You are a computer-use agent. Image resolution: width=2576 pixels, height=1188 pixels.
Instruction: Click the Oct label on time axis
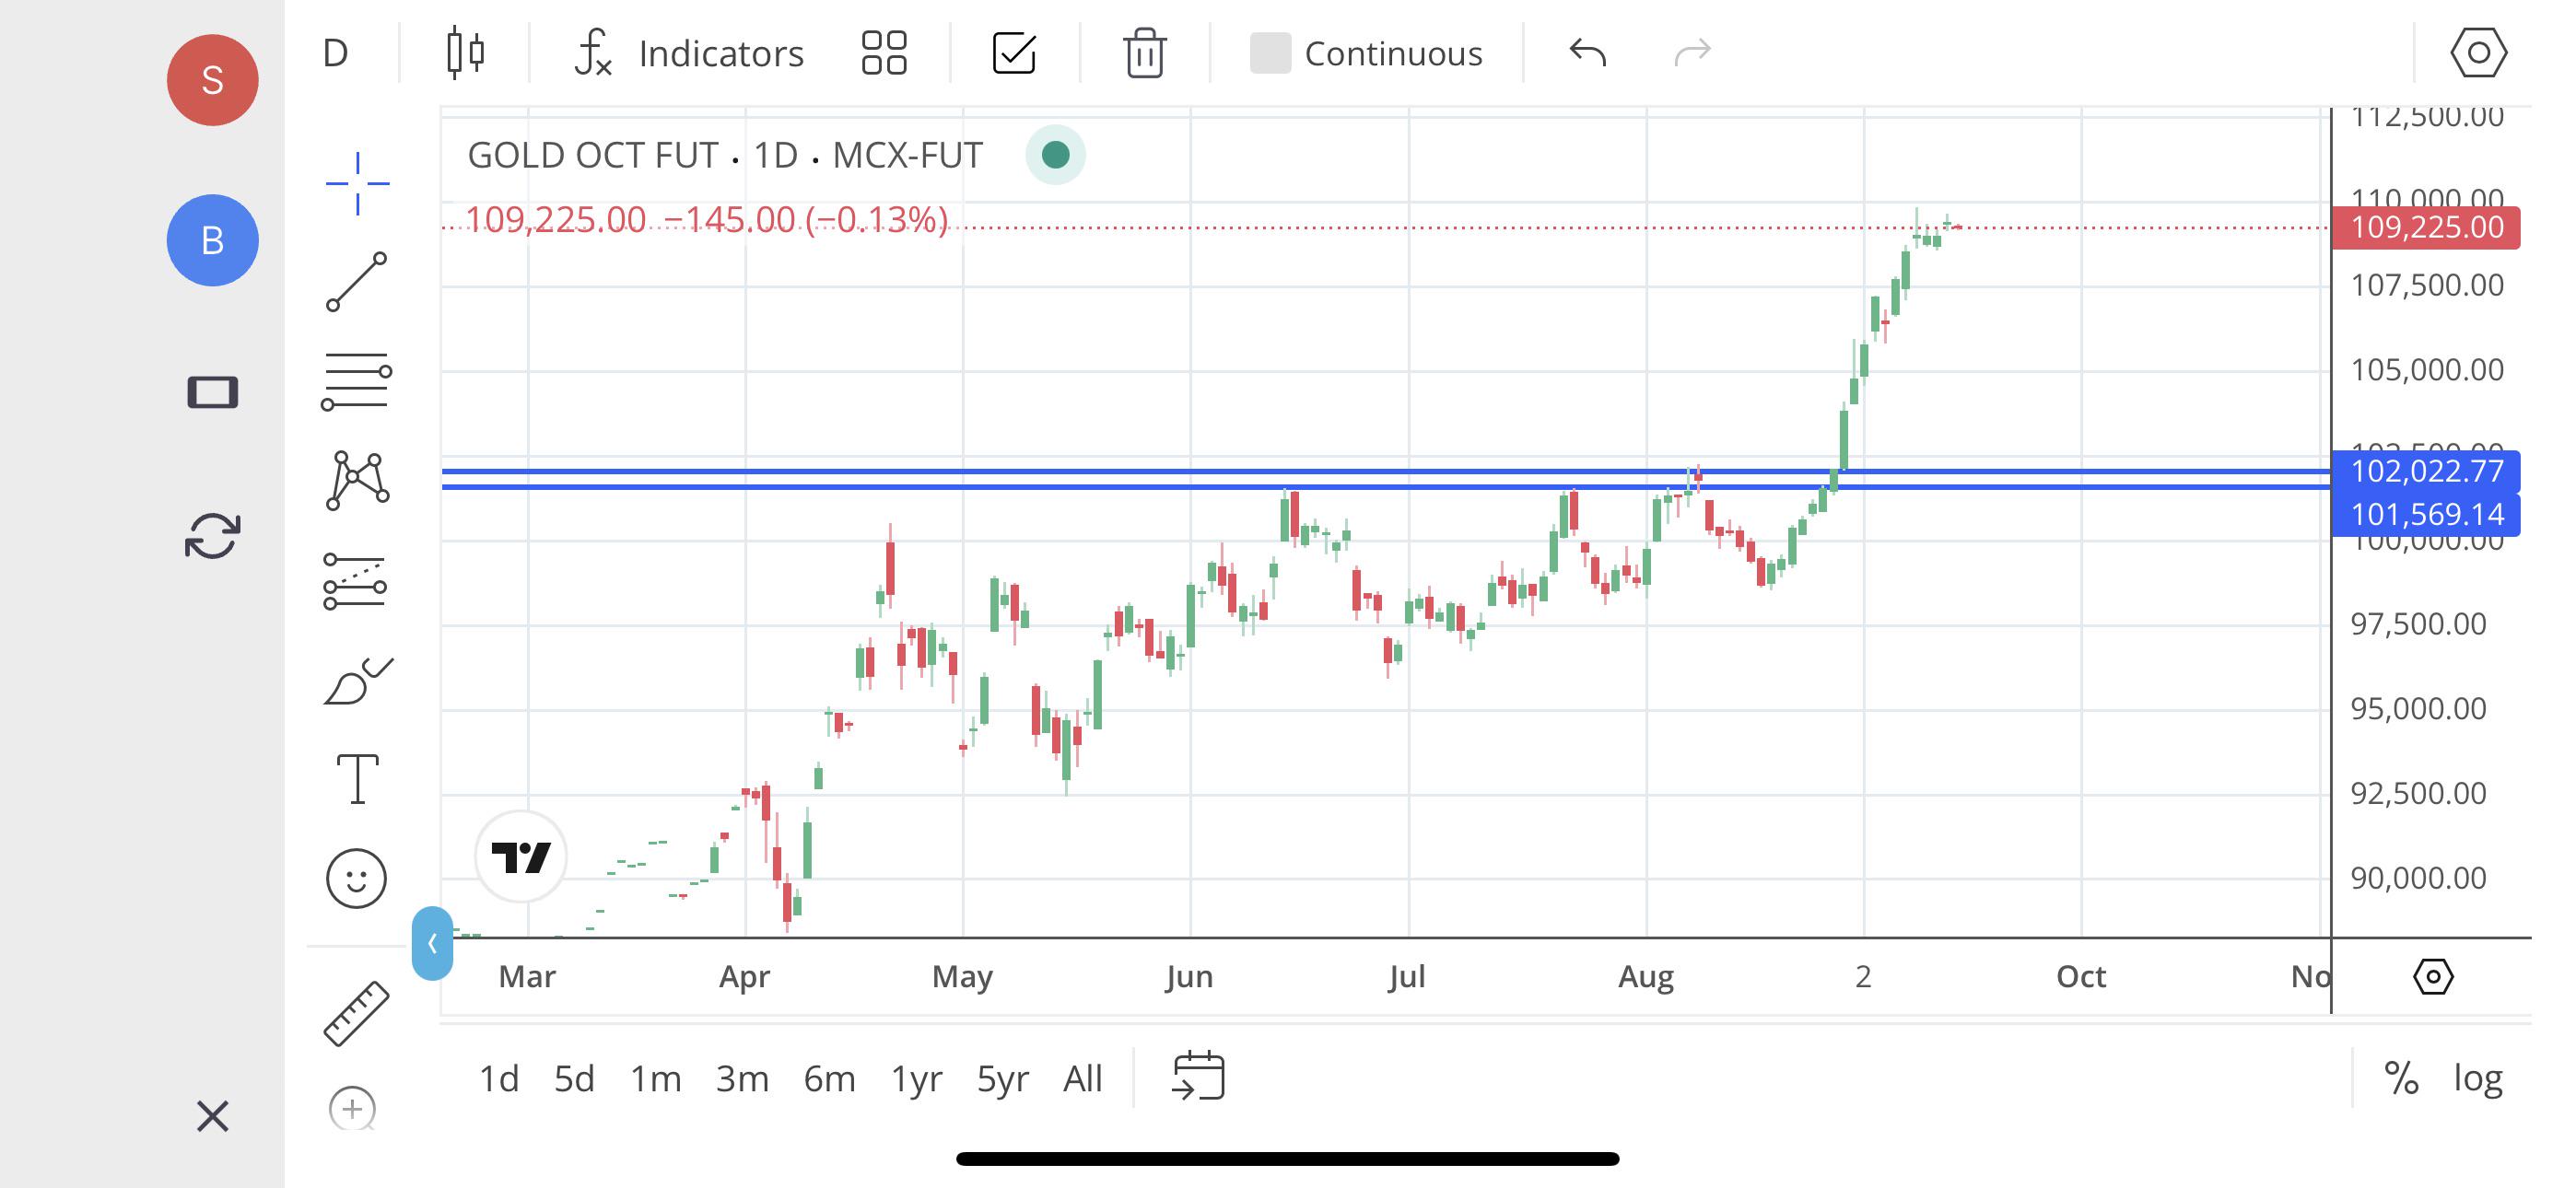tap(2081, 976)
